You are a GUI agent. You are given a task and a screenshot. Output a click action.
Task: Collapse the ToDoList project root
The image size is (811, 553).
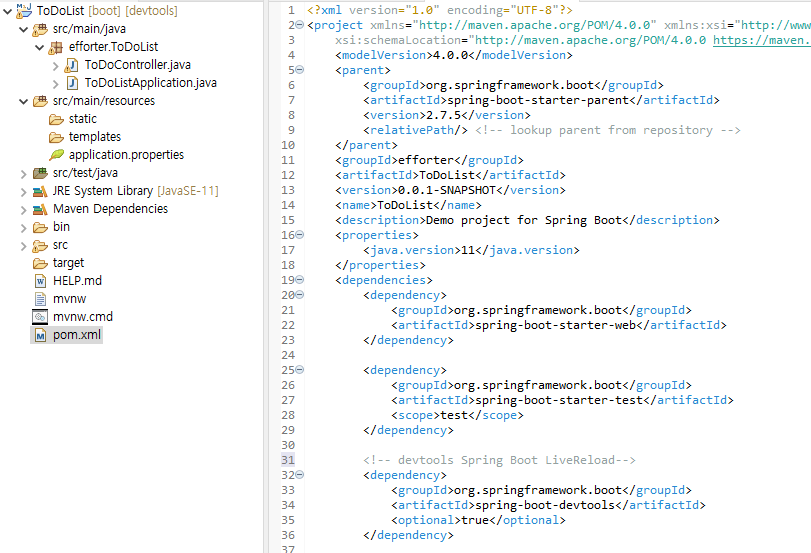tap(7, 11)
